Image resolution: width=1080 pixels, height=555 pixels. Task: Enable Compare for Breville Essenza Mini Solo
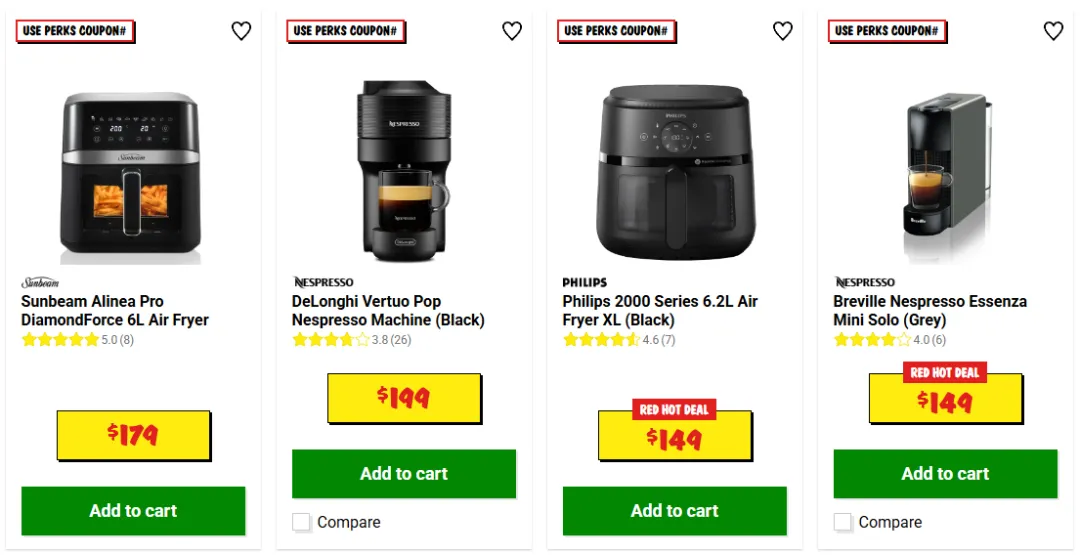click(x=842, y=523)
